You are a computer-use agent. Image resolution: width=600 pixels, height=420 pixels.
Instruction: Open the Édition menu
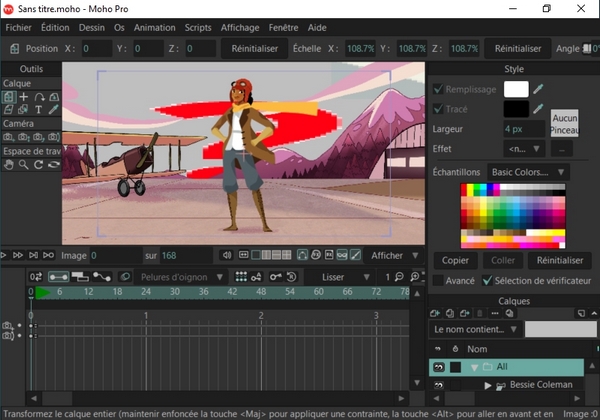click(55, 28)
